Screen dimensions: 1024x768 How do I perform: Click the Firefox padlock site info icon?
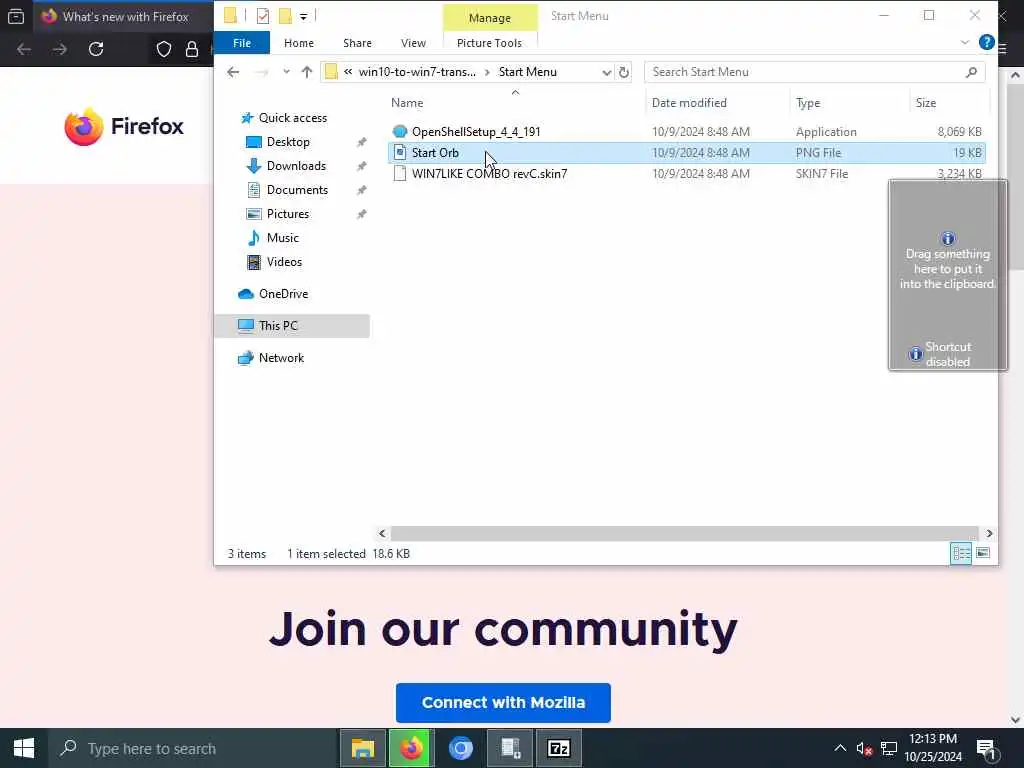(x=191, y=49)
